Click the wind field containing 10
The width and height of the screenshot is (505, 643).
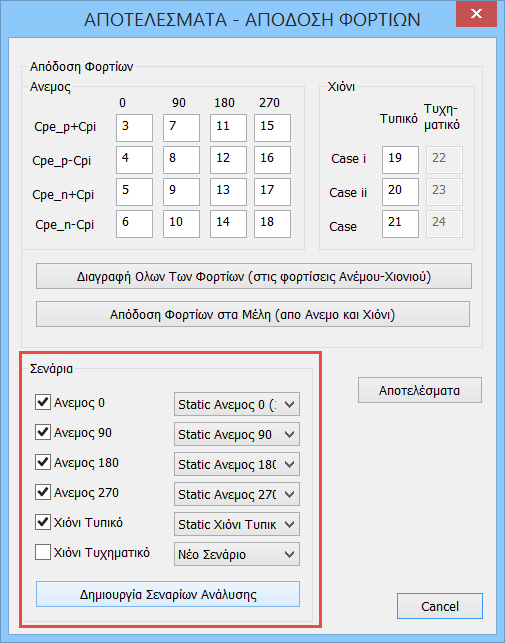(x=181, y=224)
